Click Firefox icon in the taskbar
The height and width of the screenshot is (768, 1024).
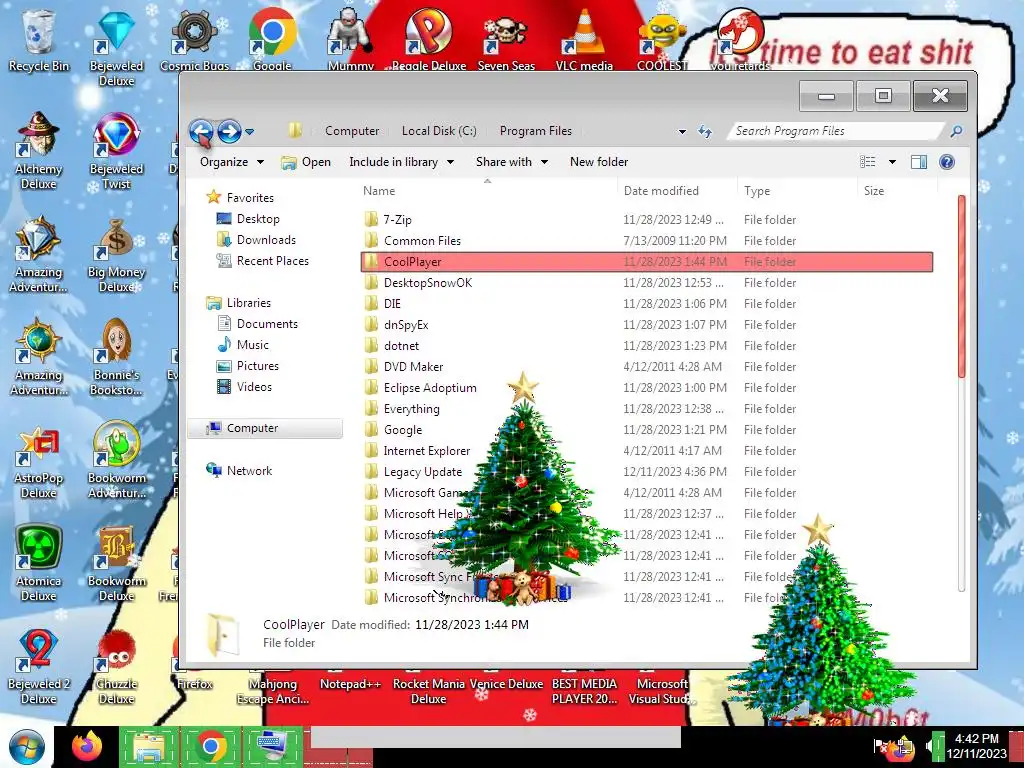pyautogui.click(x=87, y=746)
